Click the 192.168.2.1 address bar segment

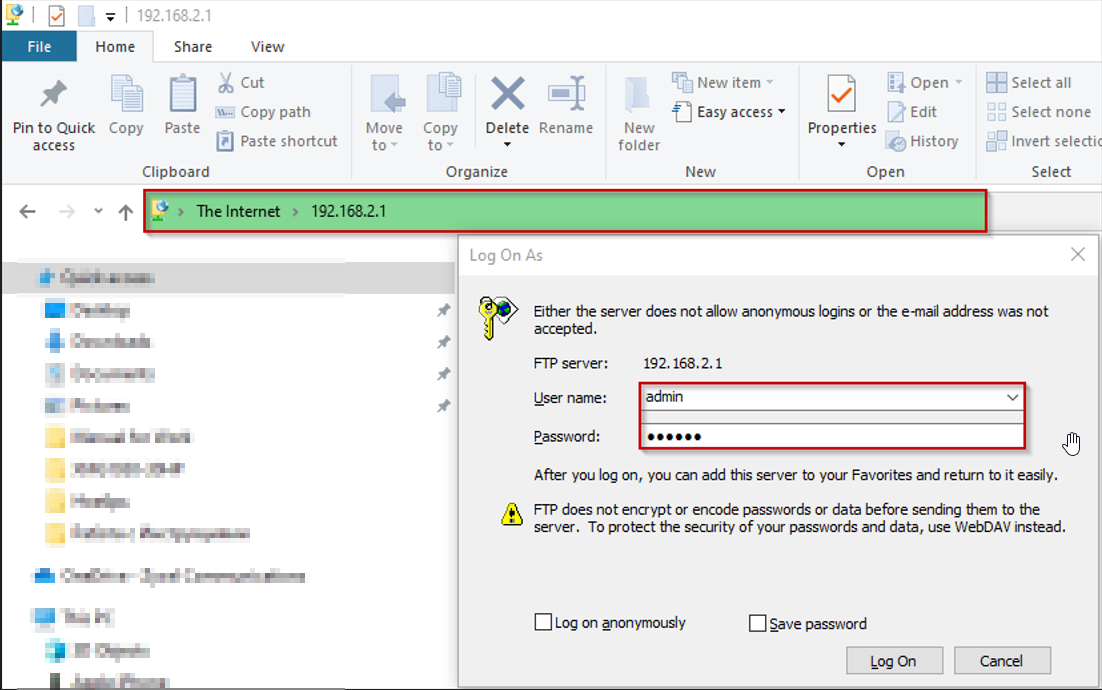tap(348, 211)
